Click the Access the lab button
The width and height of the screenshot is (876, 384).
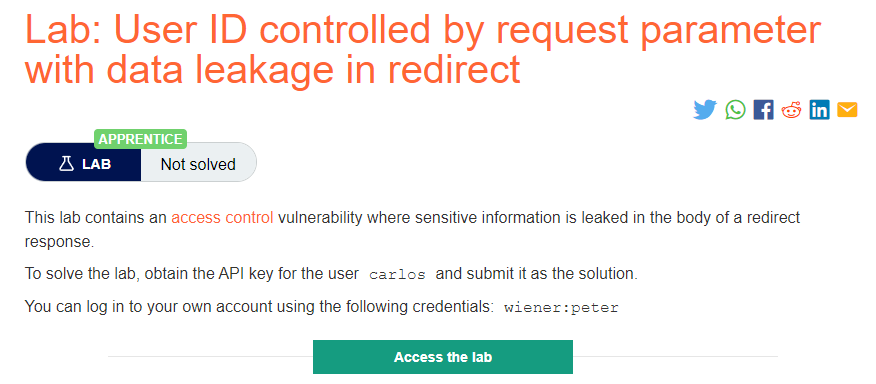(x=442, y=357)
